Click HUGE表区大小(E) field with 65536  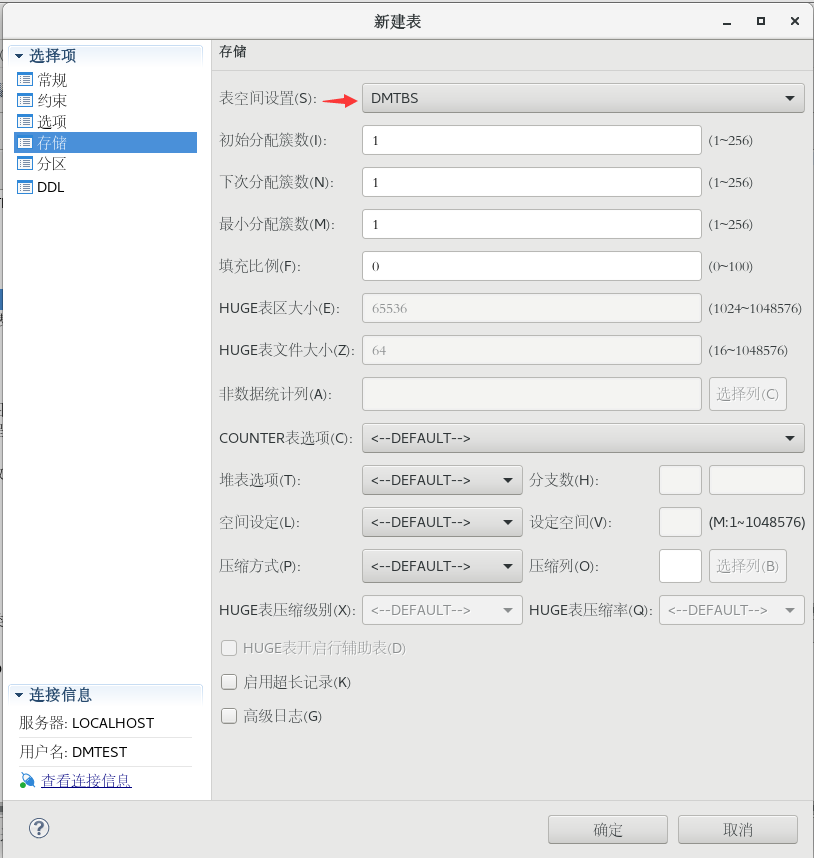(x=532, y=309)
